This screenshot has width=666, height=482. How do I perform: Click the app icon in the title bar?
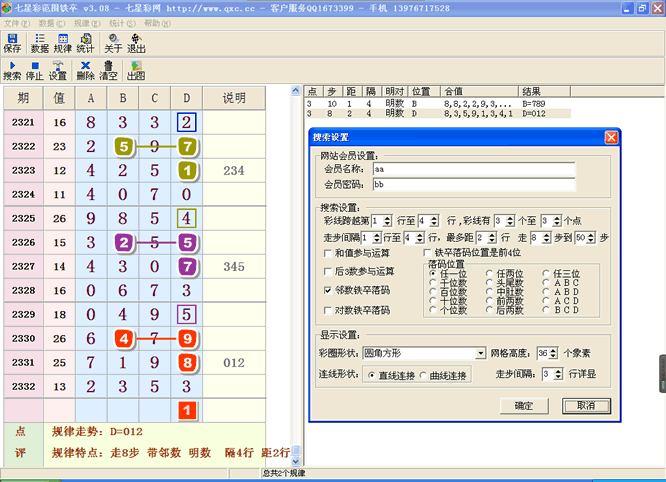[6, 8]
